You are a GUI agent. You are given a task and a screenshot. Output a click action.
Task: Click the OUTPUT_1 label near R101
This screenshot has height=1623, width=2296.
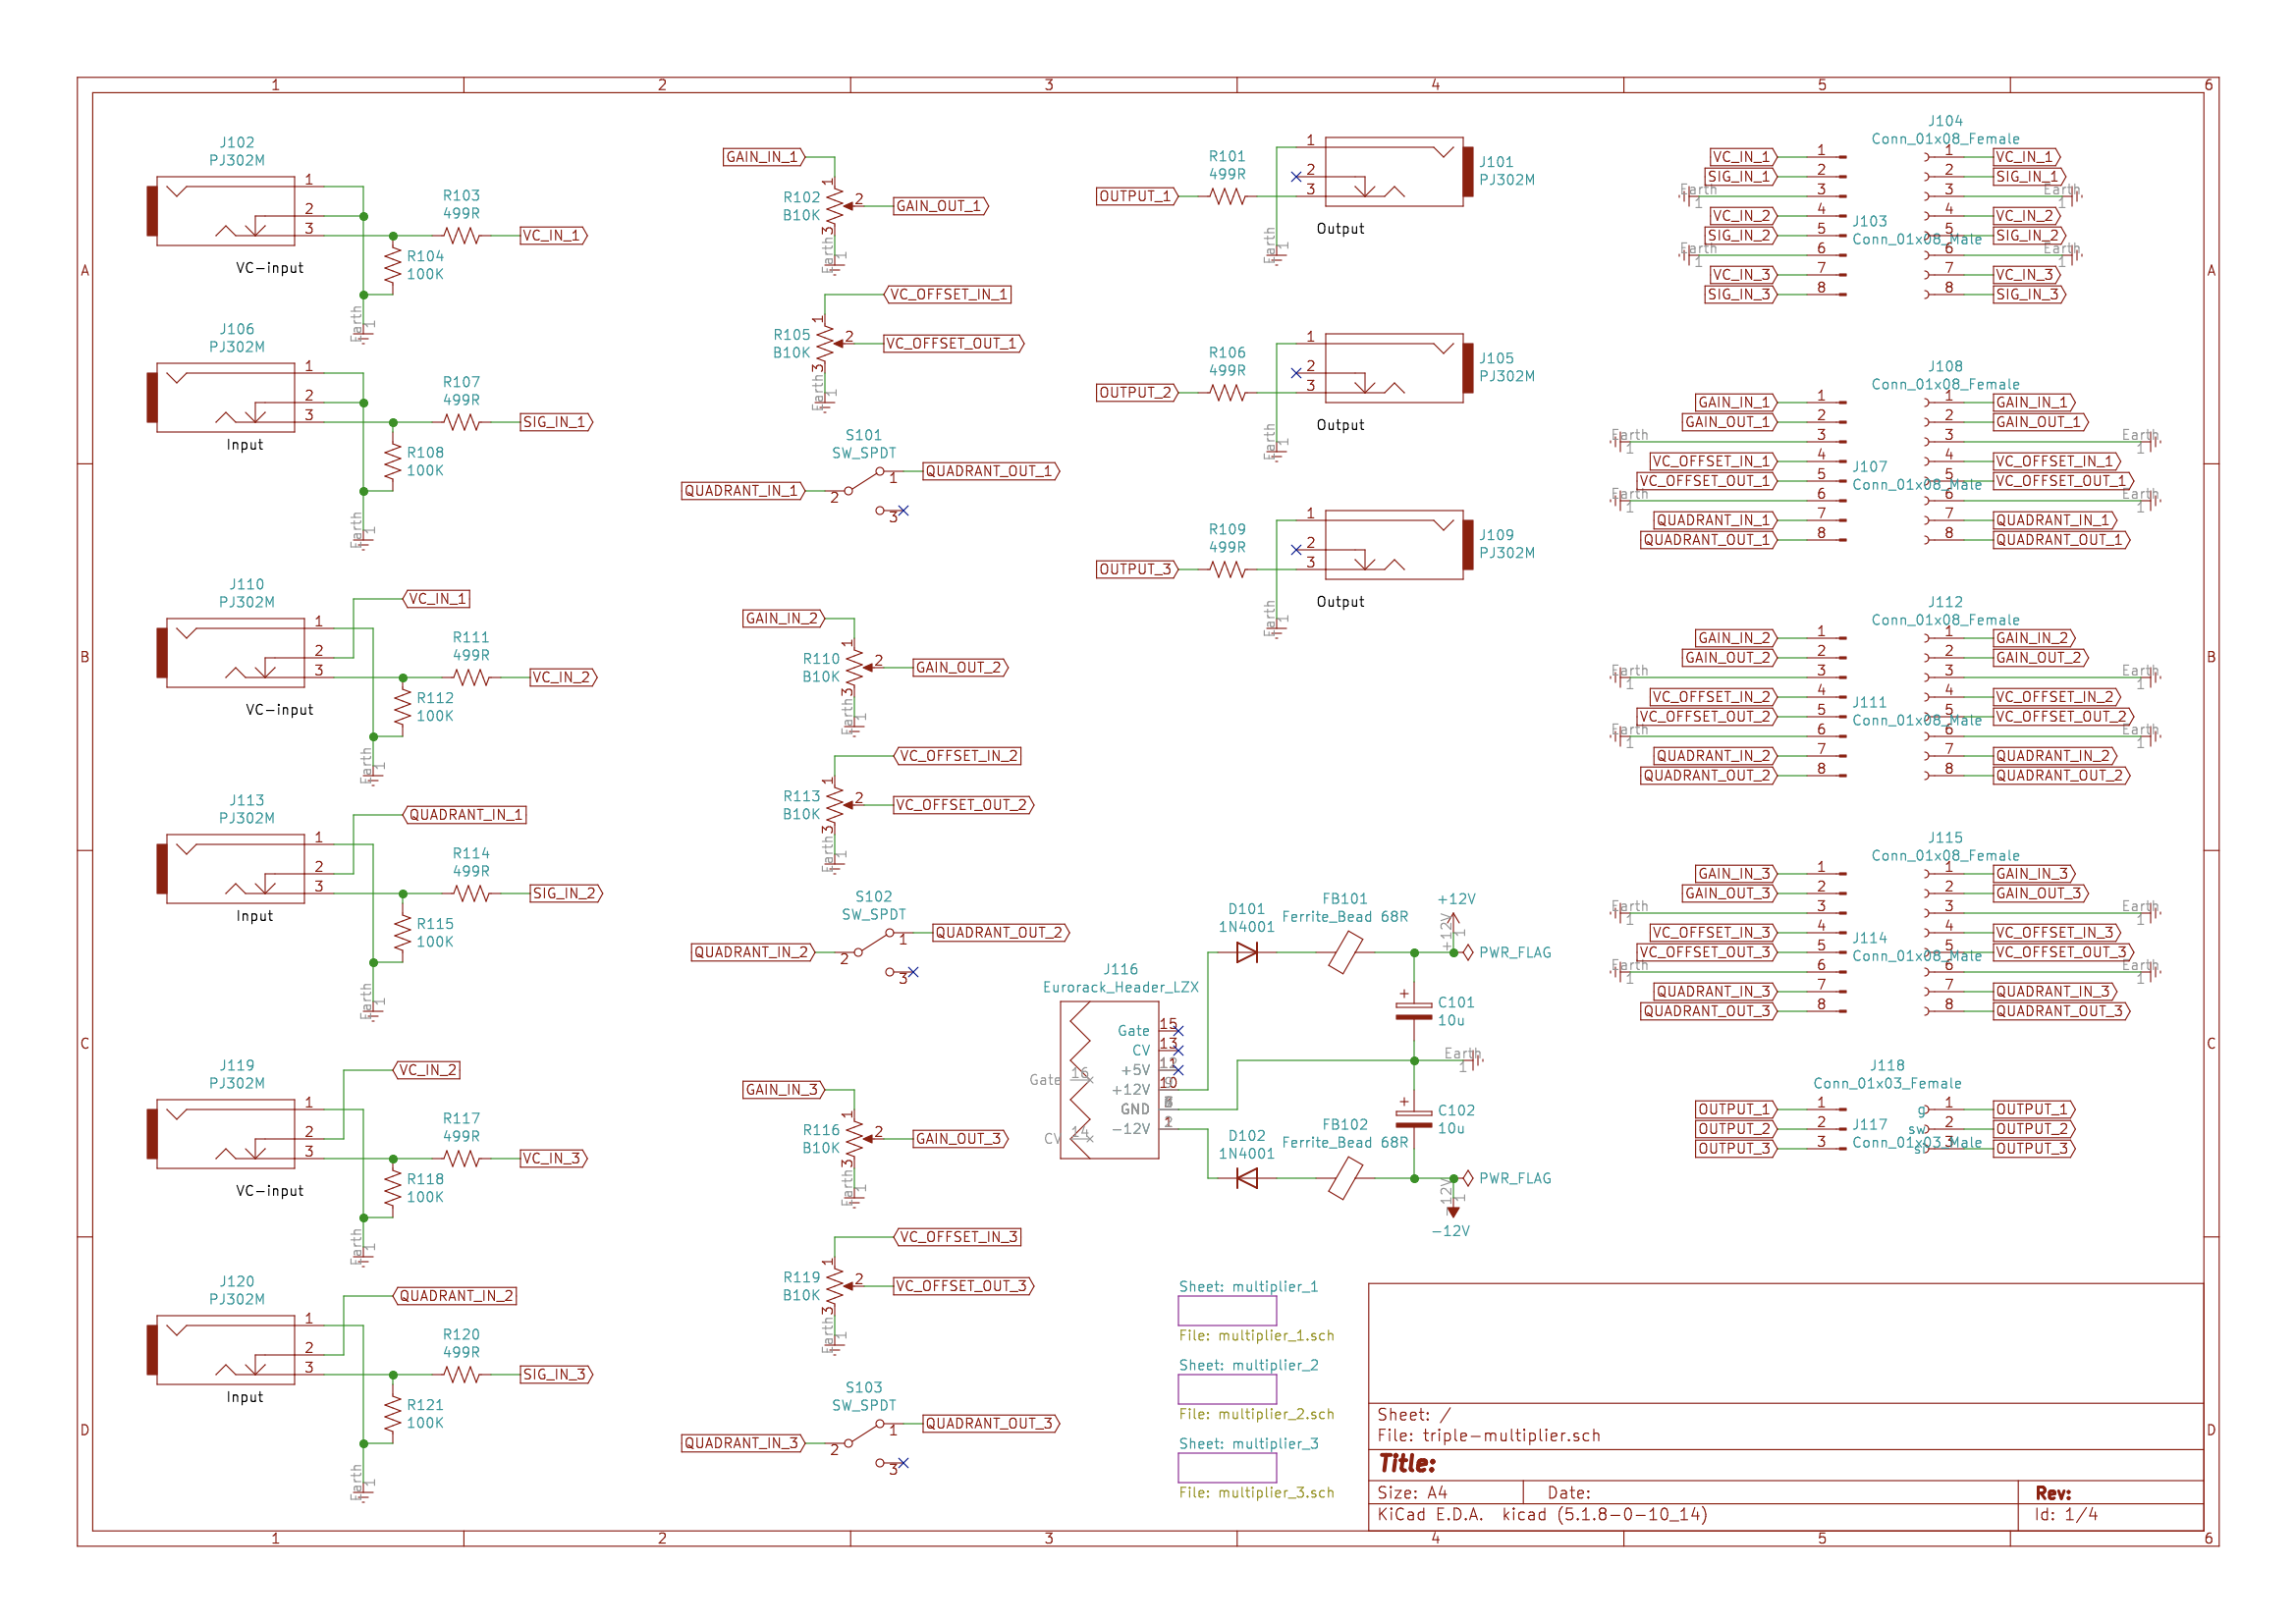(1138, 196)
